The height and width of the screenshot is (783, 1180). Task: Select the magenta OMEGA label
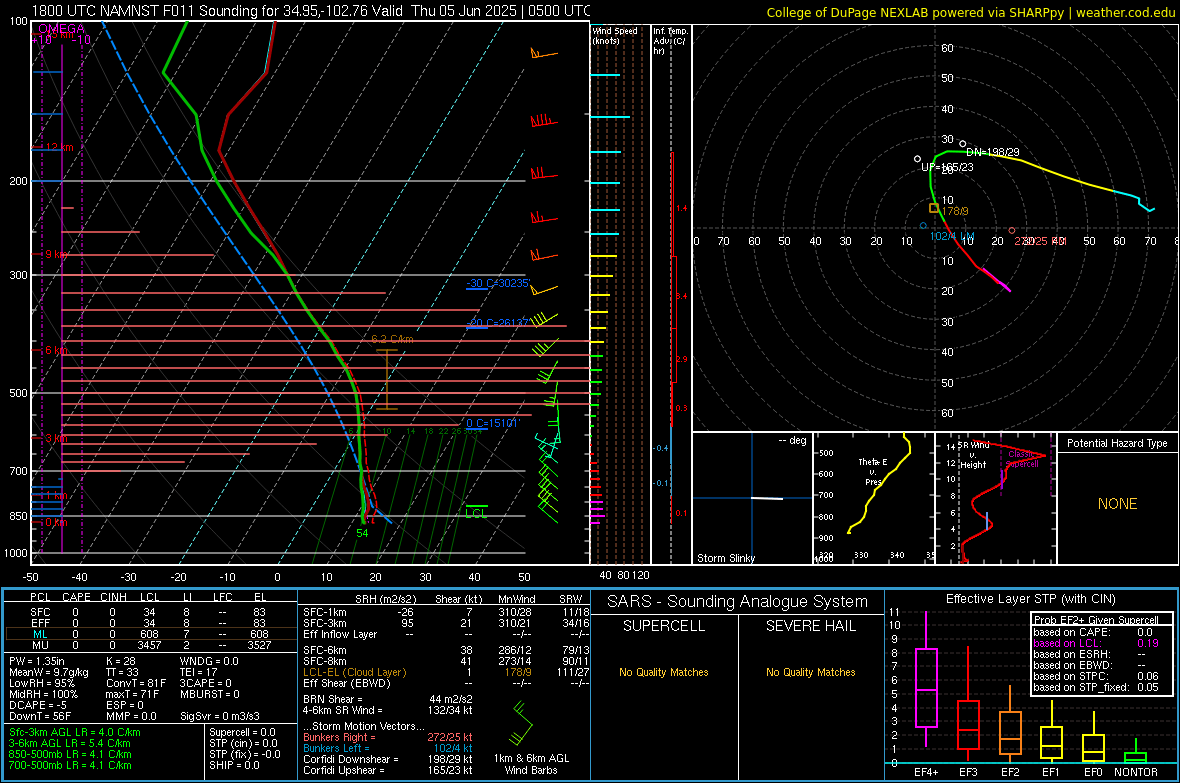click(x=61, y=29)
